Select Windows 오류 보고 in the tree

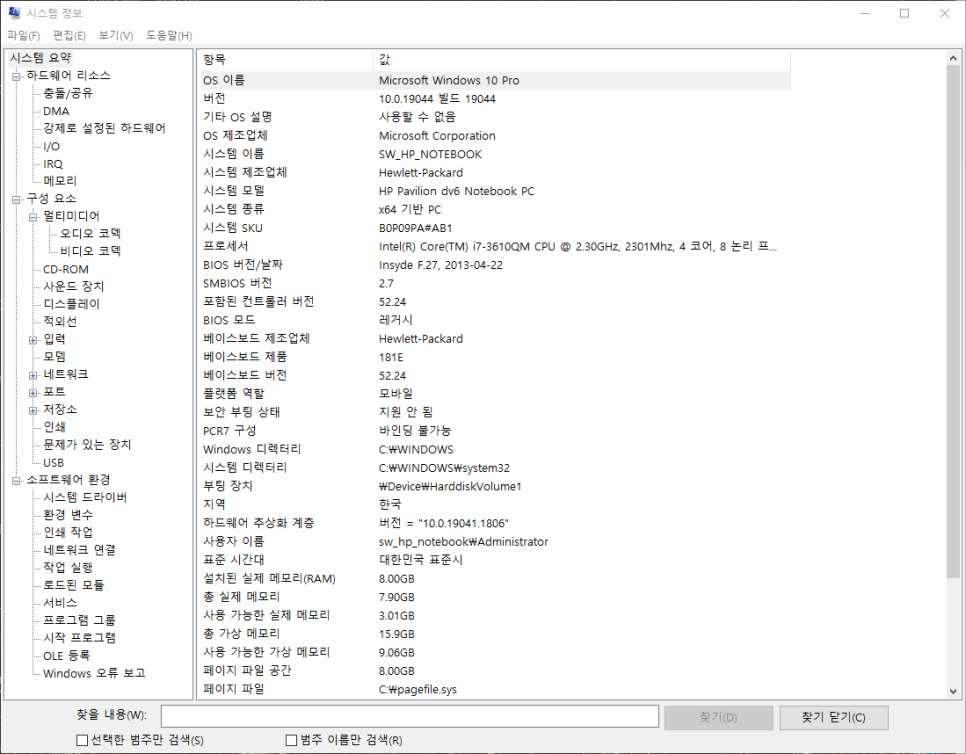click(94, 673)
